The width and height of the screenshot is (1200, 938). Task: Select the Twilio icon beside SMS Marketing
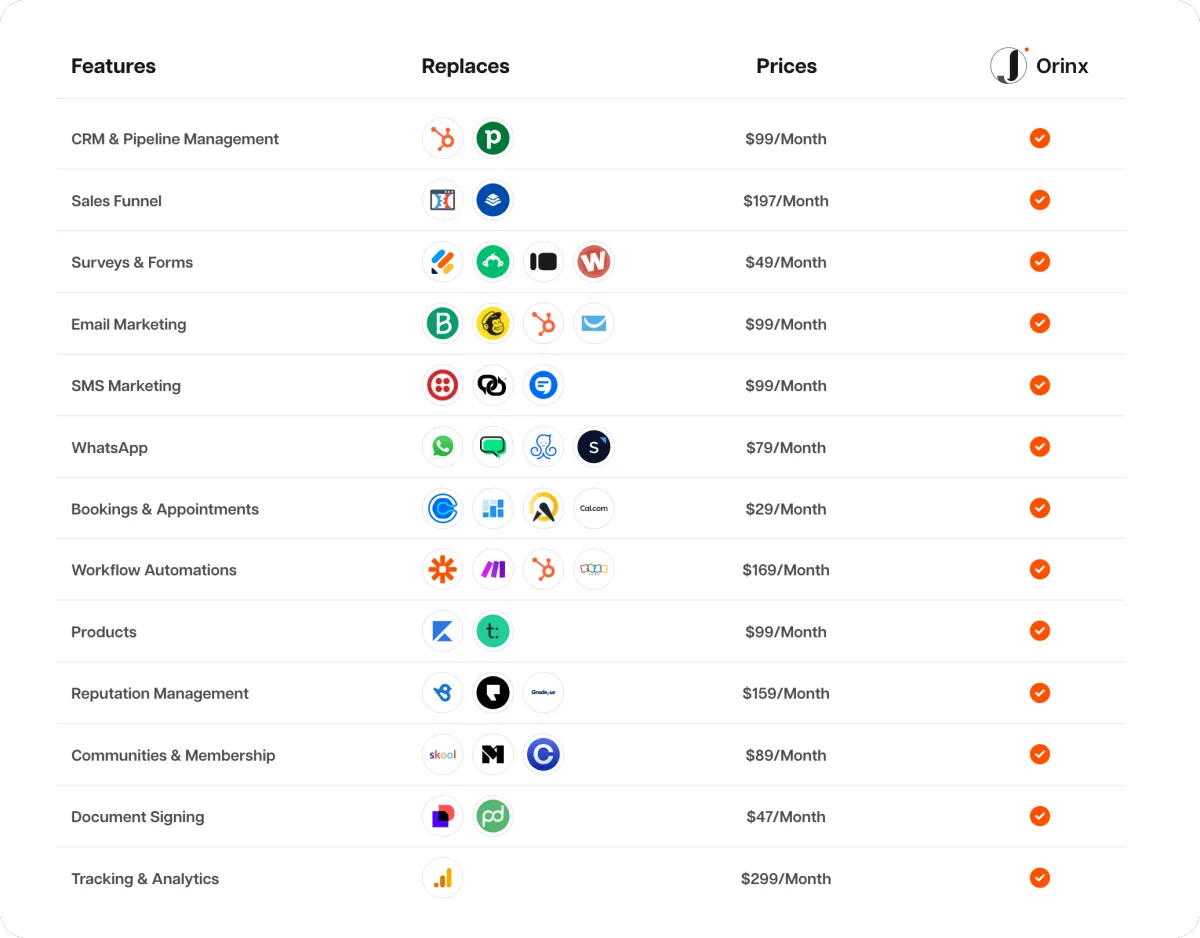click(442, 385)
